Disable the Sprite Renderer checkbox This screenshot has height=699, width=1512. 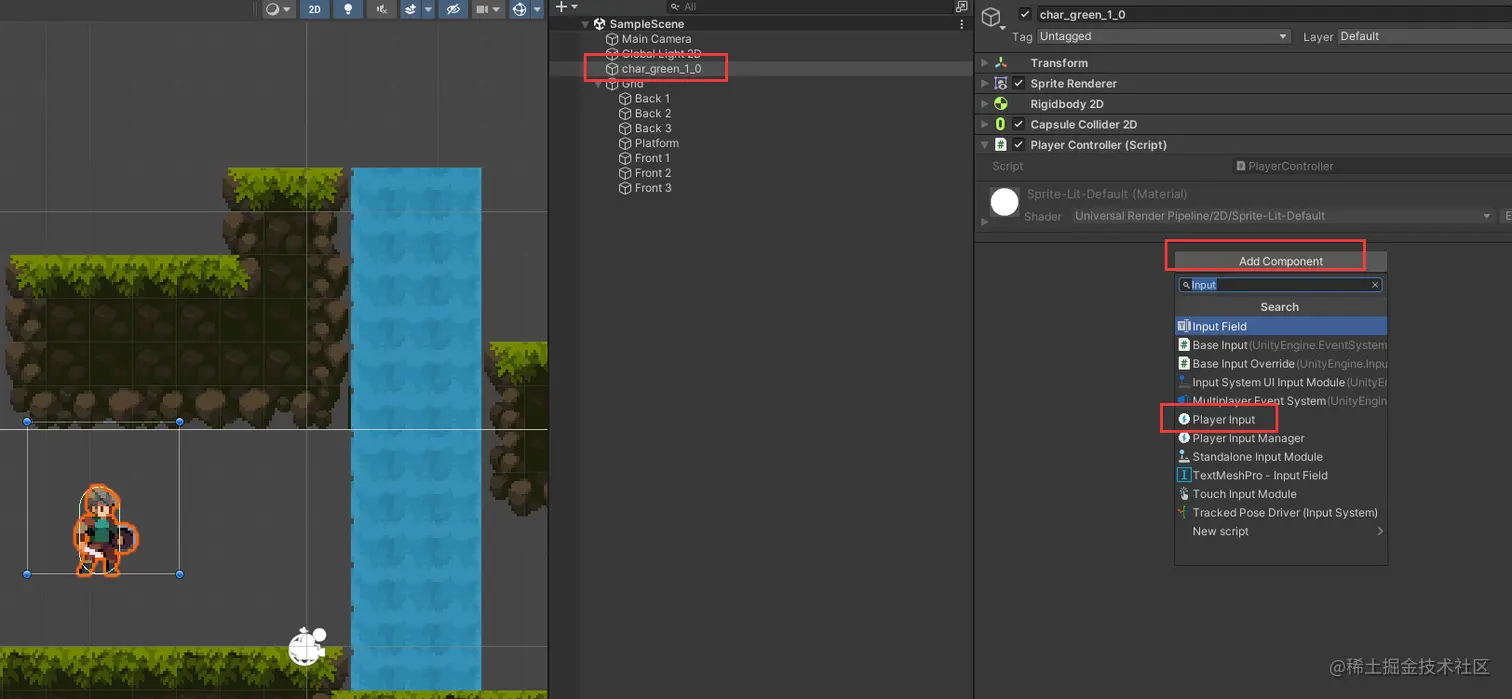click(1019, 84)
